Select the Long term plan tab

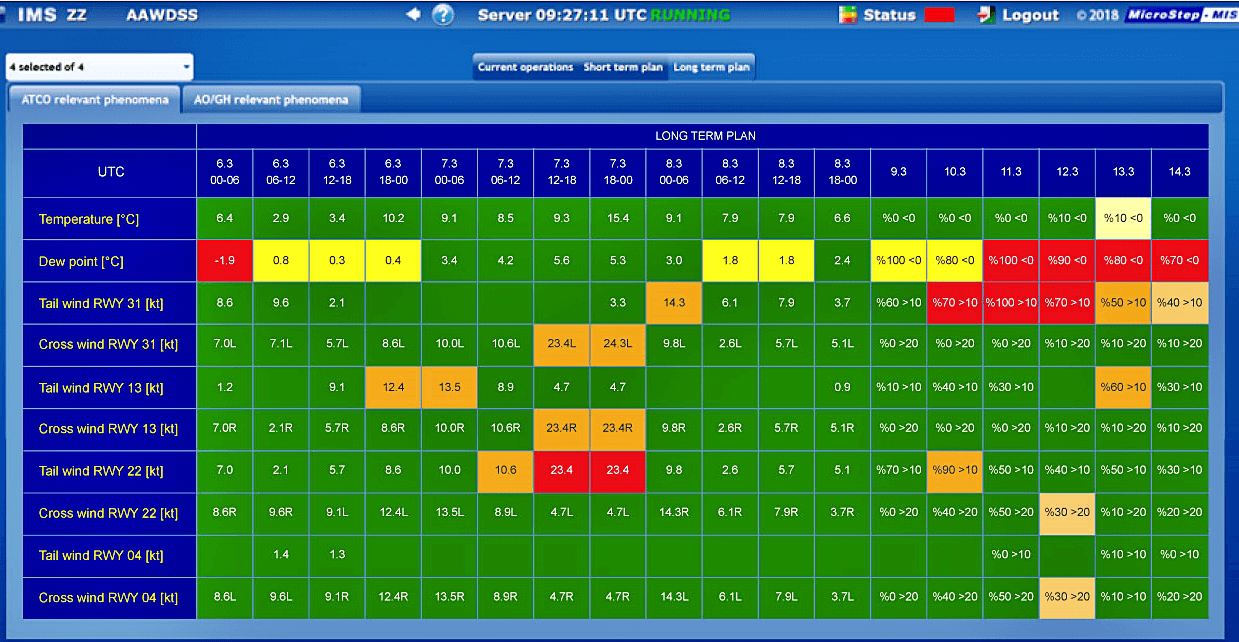coord(712,66)
